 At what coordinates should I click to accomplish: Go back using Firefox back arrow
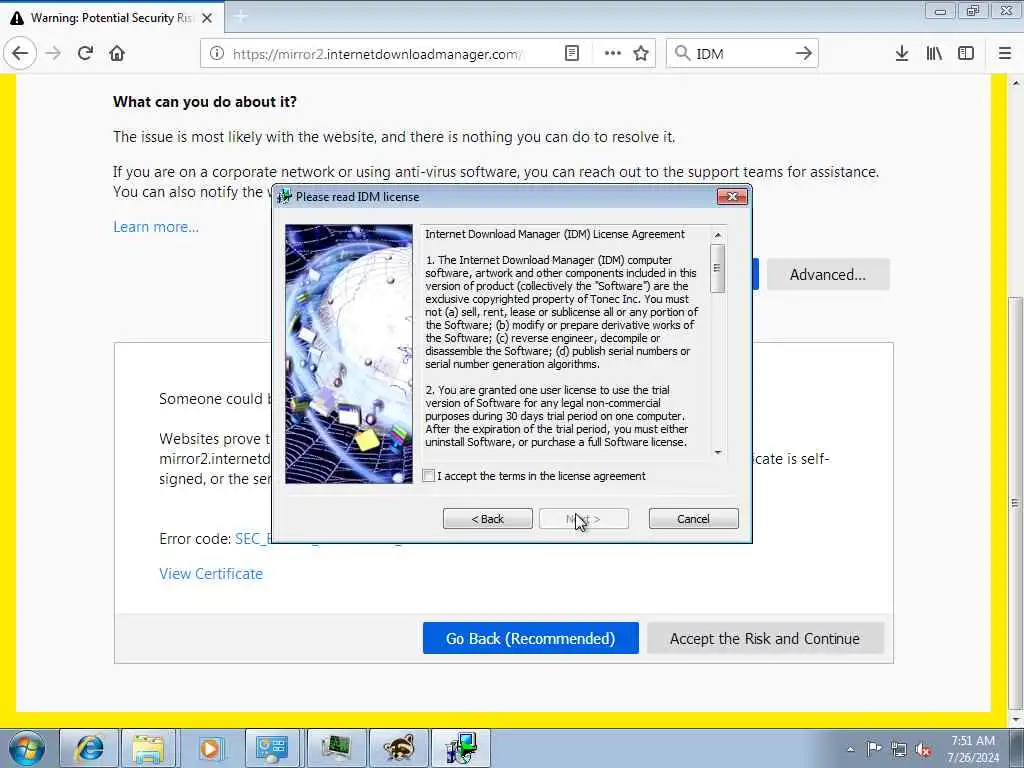[x=20, y=54]
